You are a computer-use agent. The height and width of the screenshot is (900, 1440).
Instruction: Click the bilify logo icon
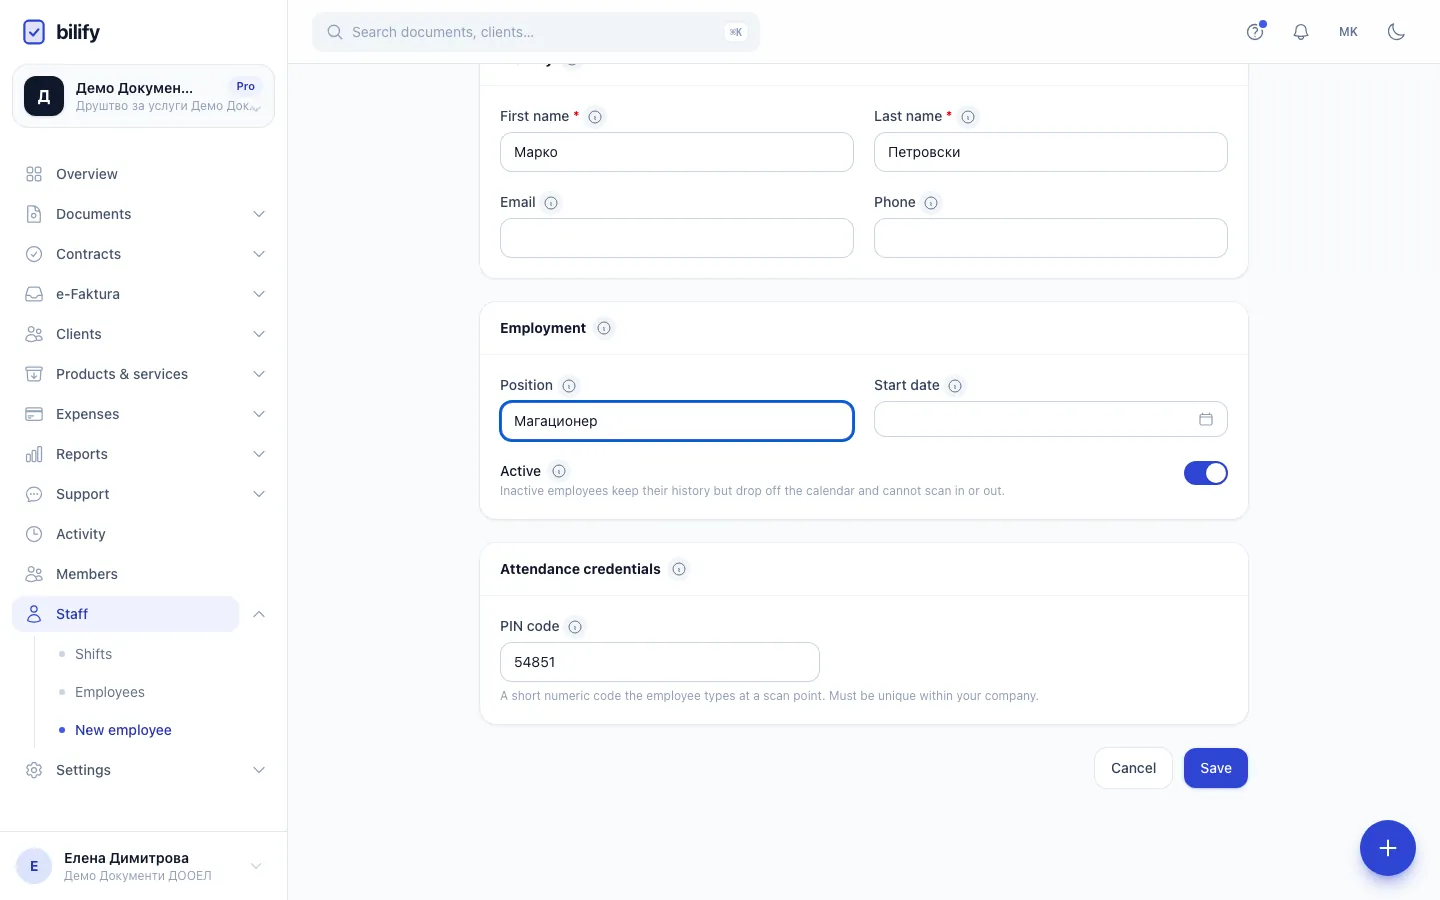(x=34, y=32)
